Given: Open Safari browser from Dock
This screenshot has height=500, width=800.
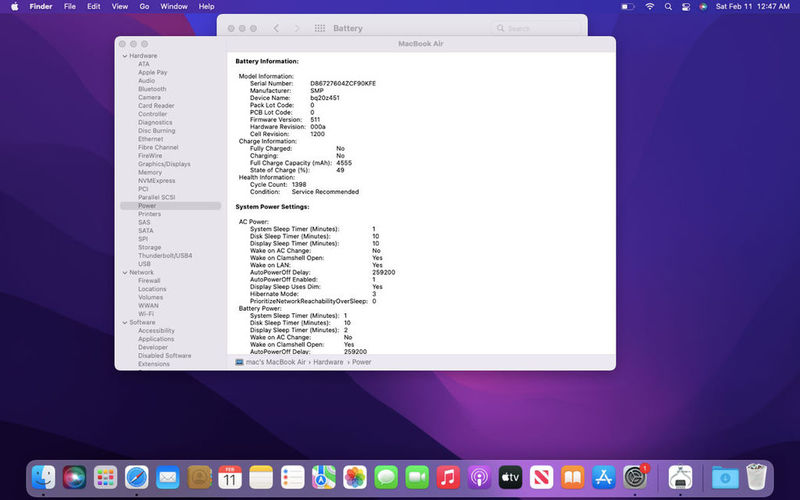Looking at the screenshot, I should [137, 478].
